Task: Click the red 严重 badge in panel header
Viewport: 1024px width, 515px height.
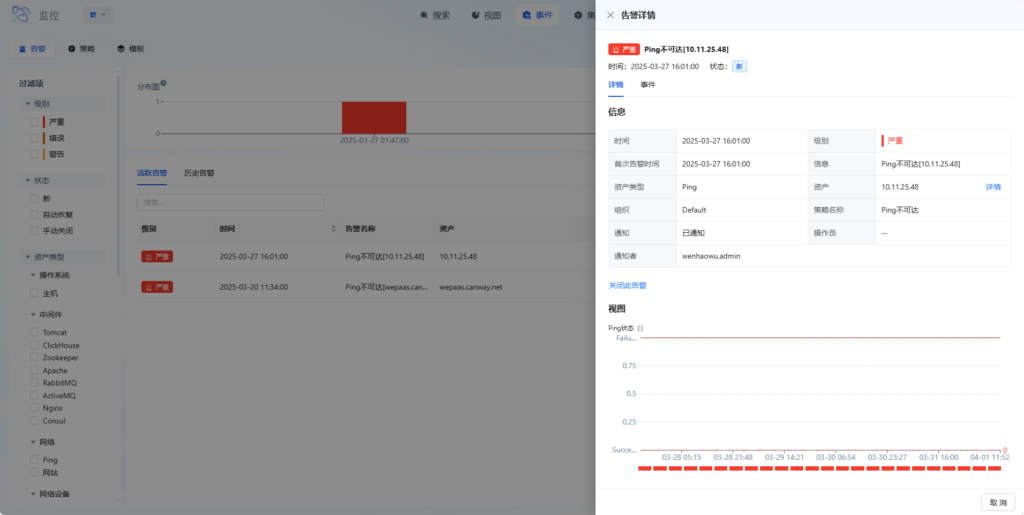Action: (x=624, y=50)
